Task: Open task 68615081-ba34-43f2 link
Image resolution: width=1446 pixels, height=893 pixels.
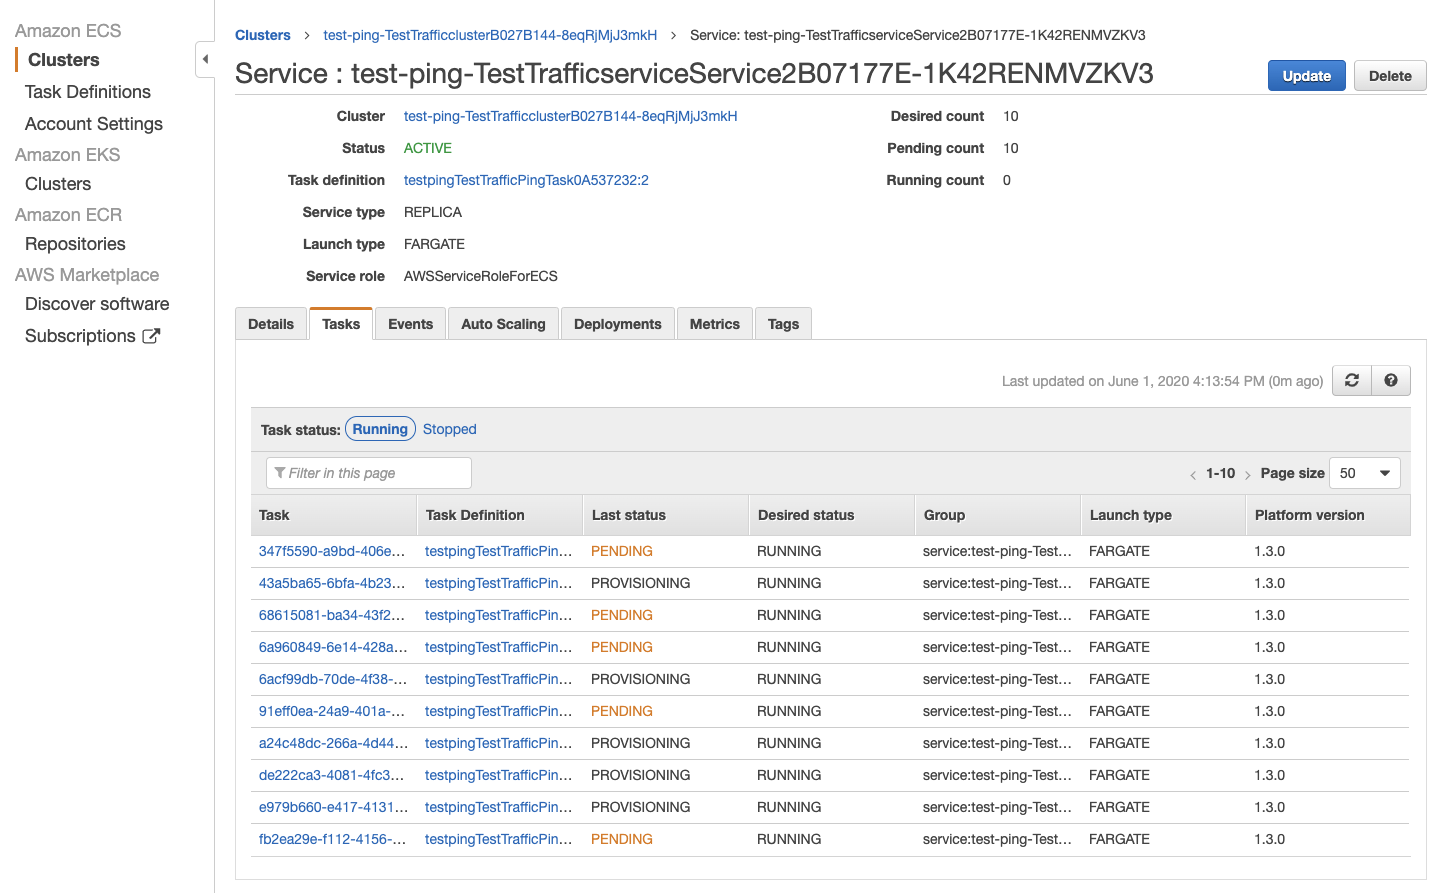Action: coord(332,615)
